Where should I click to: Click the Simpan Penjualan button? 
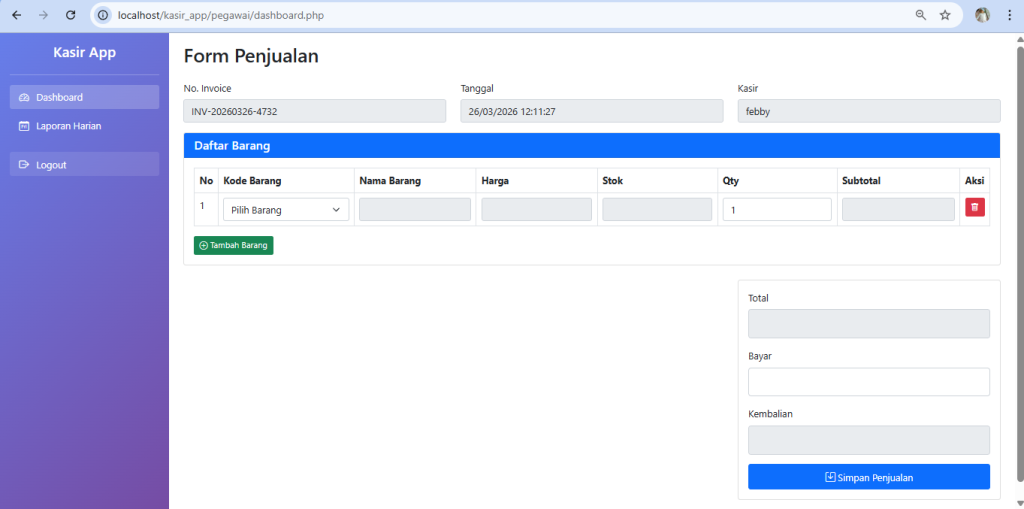coord(869,477)
